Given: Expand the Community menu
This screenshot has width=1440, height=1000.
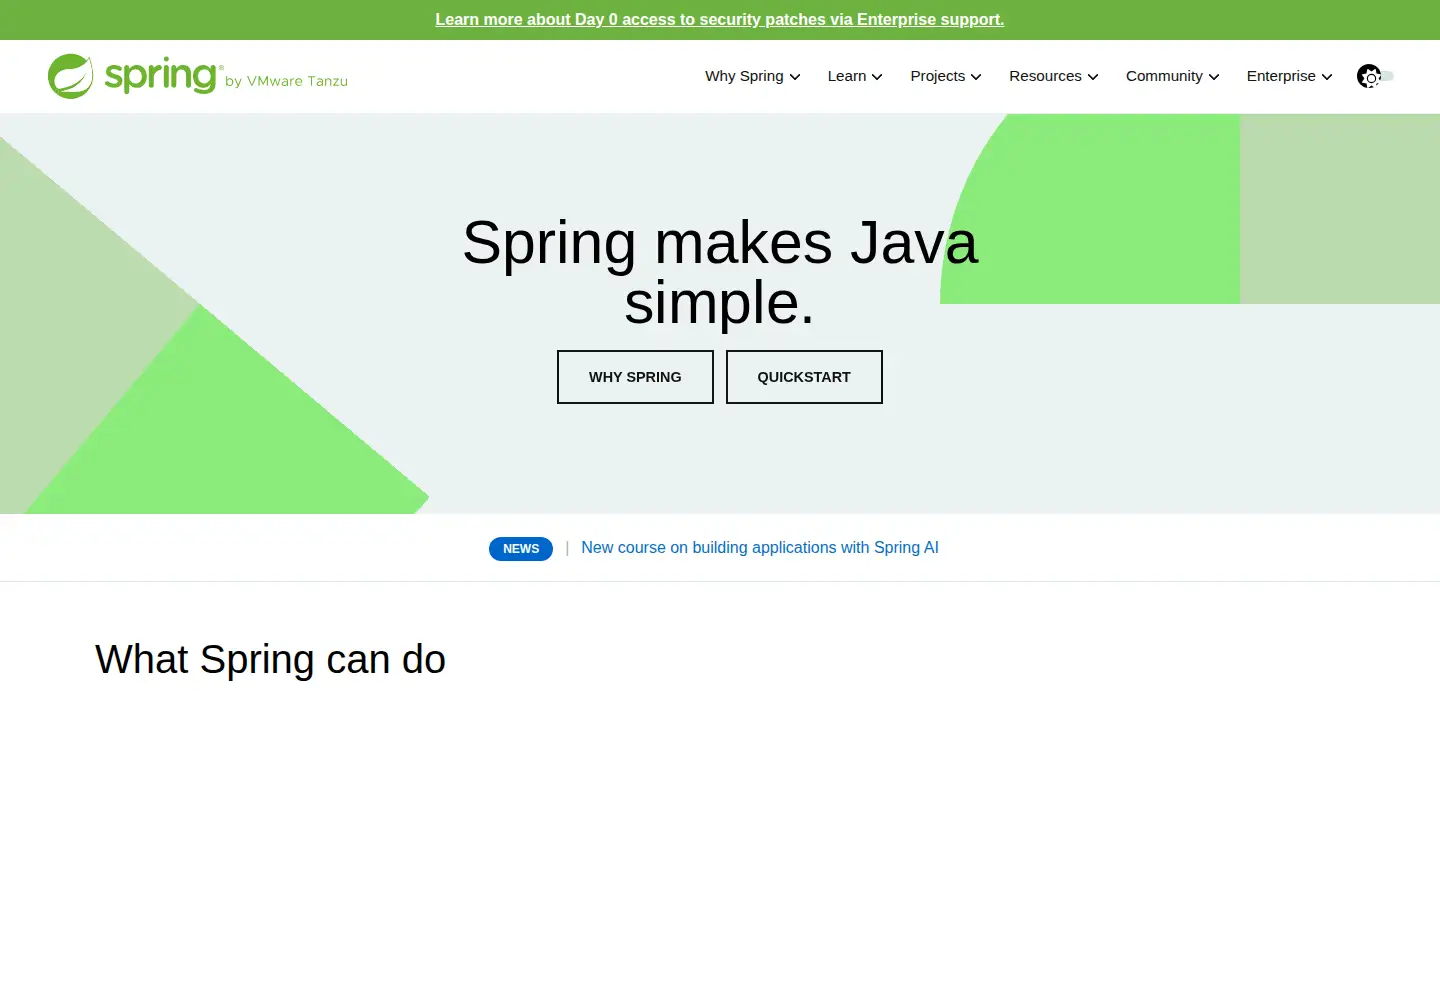Looking at the screenshot, I should pos(1173,76).
